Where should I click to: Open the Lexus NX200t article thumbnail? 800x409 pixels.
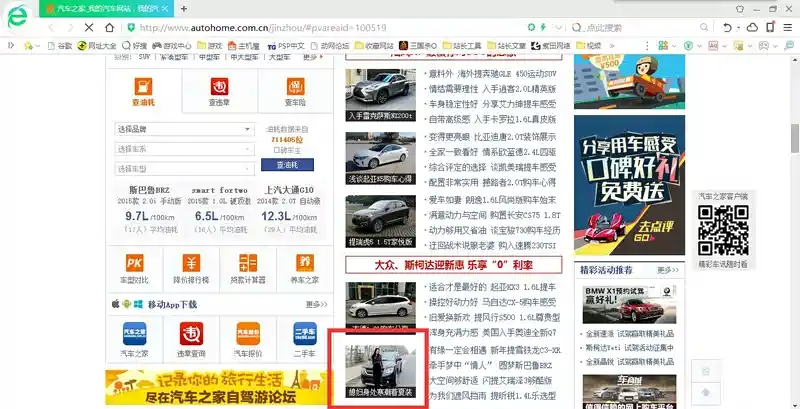381,95
